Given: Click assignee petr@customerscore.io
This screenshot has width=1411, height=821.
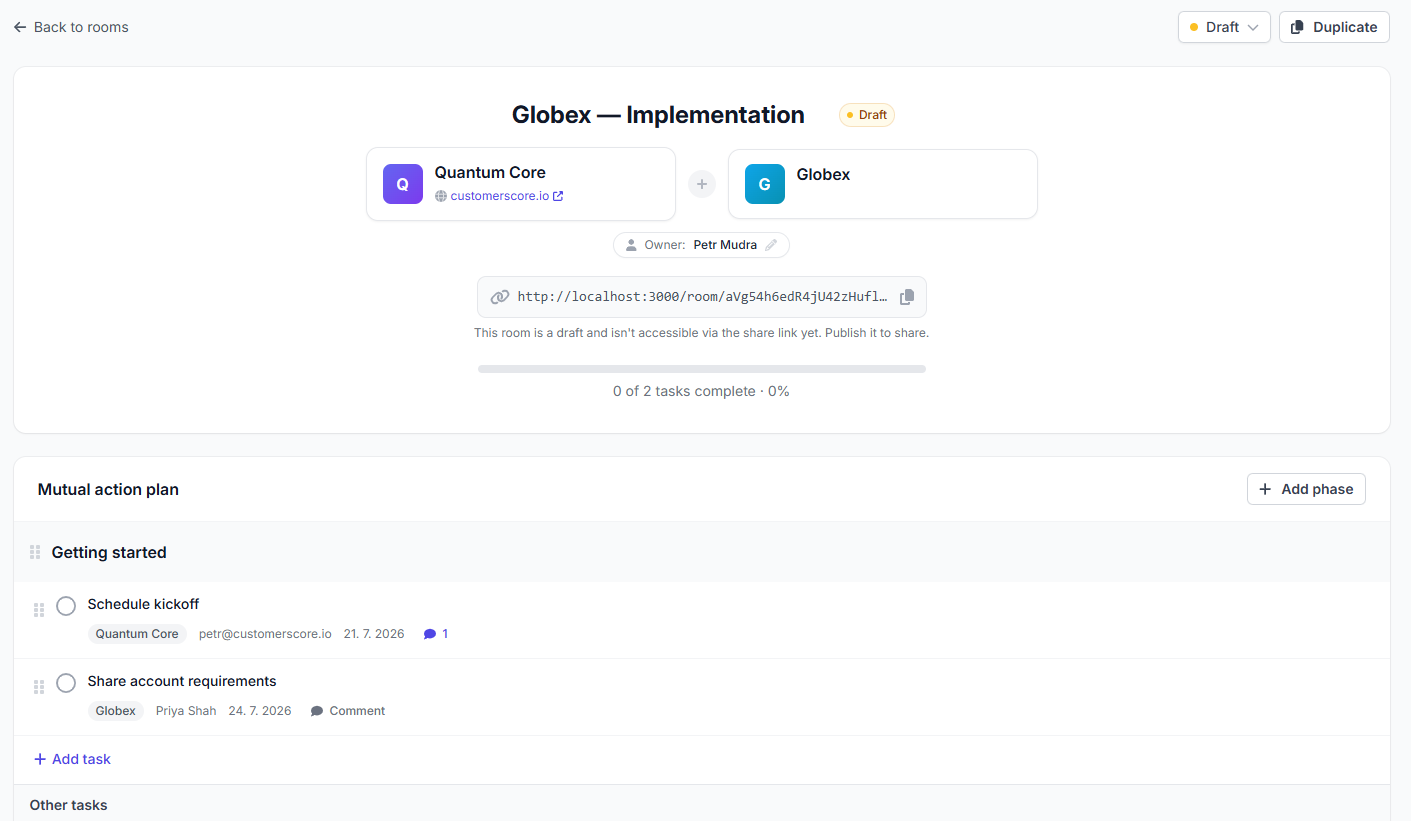Looking at the screenshot, I should (265, 634).
